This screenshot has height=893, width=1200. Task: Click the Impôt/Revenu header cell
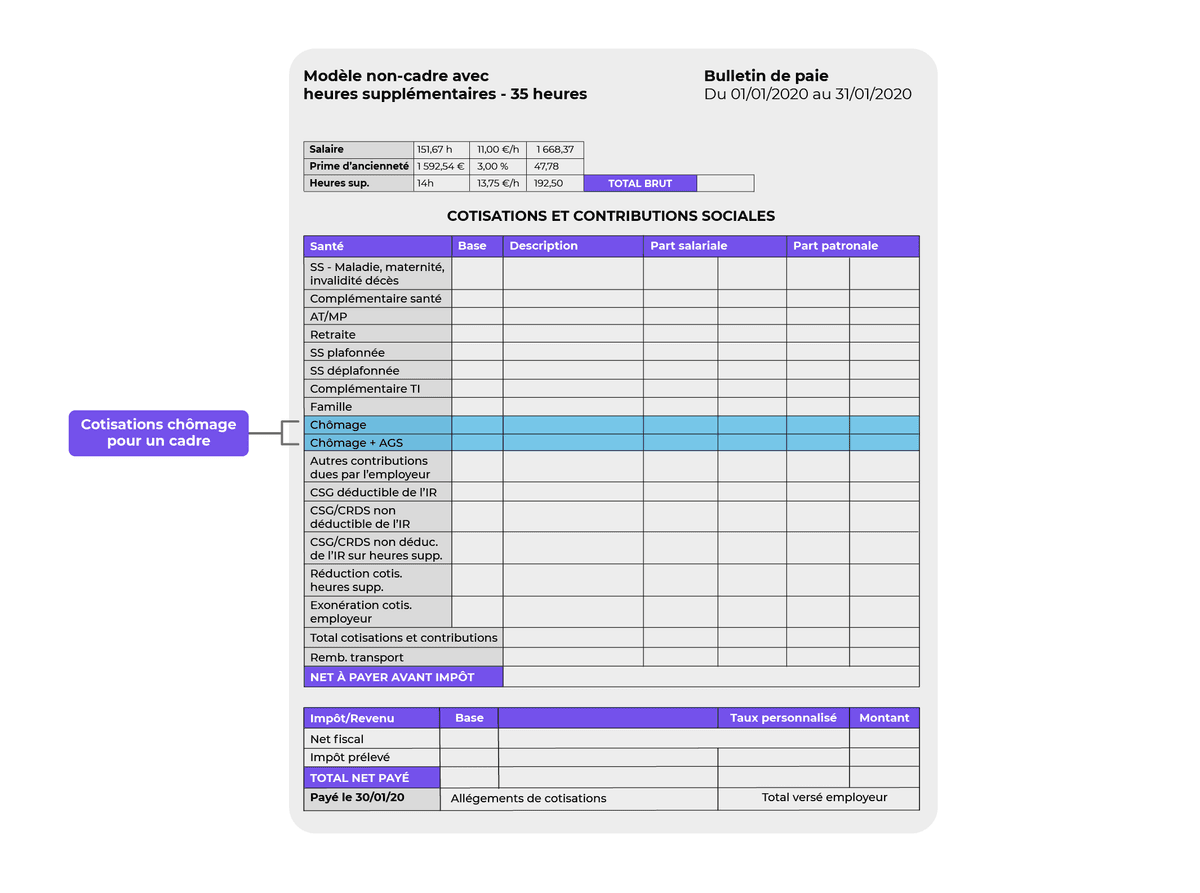click(371, 718)
